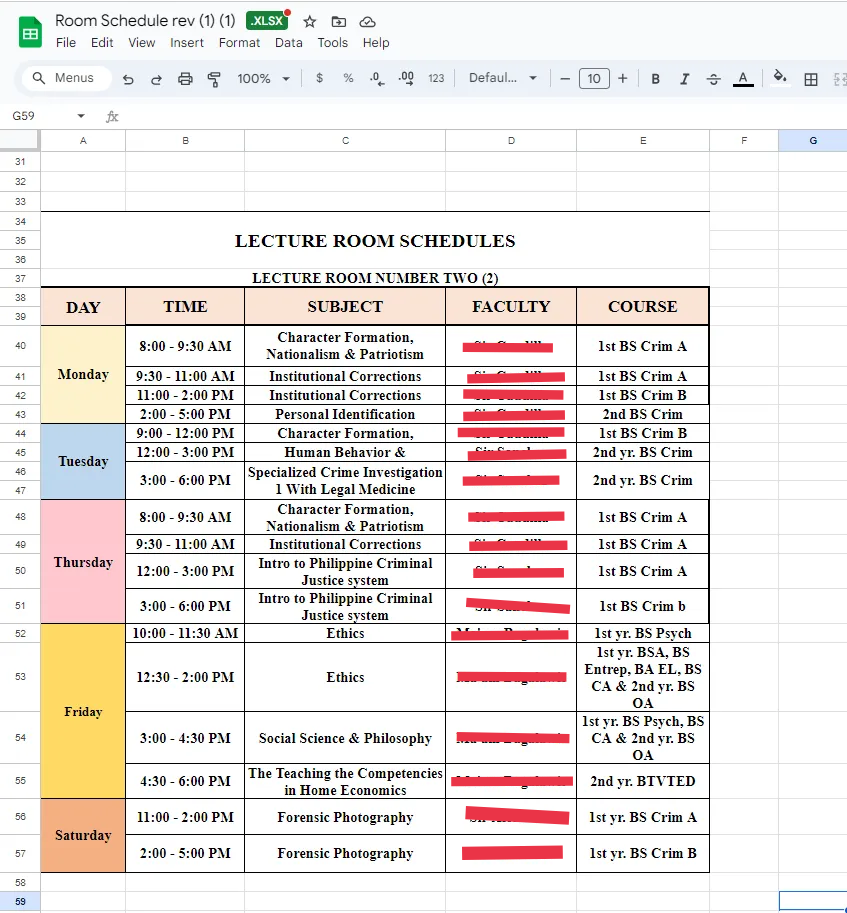847x913 pixels.
Task: Toggle strikethrough formatting
Action: pyautogui.click(x=714, y=79)
